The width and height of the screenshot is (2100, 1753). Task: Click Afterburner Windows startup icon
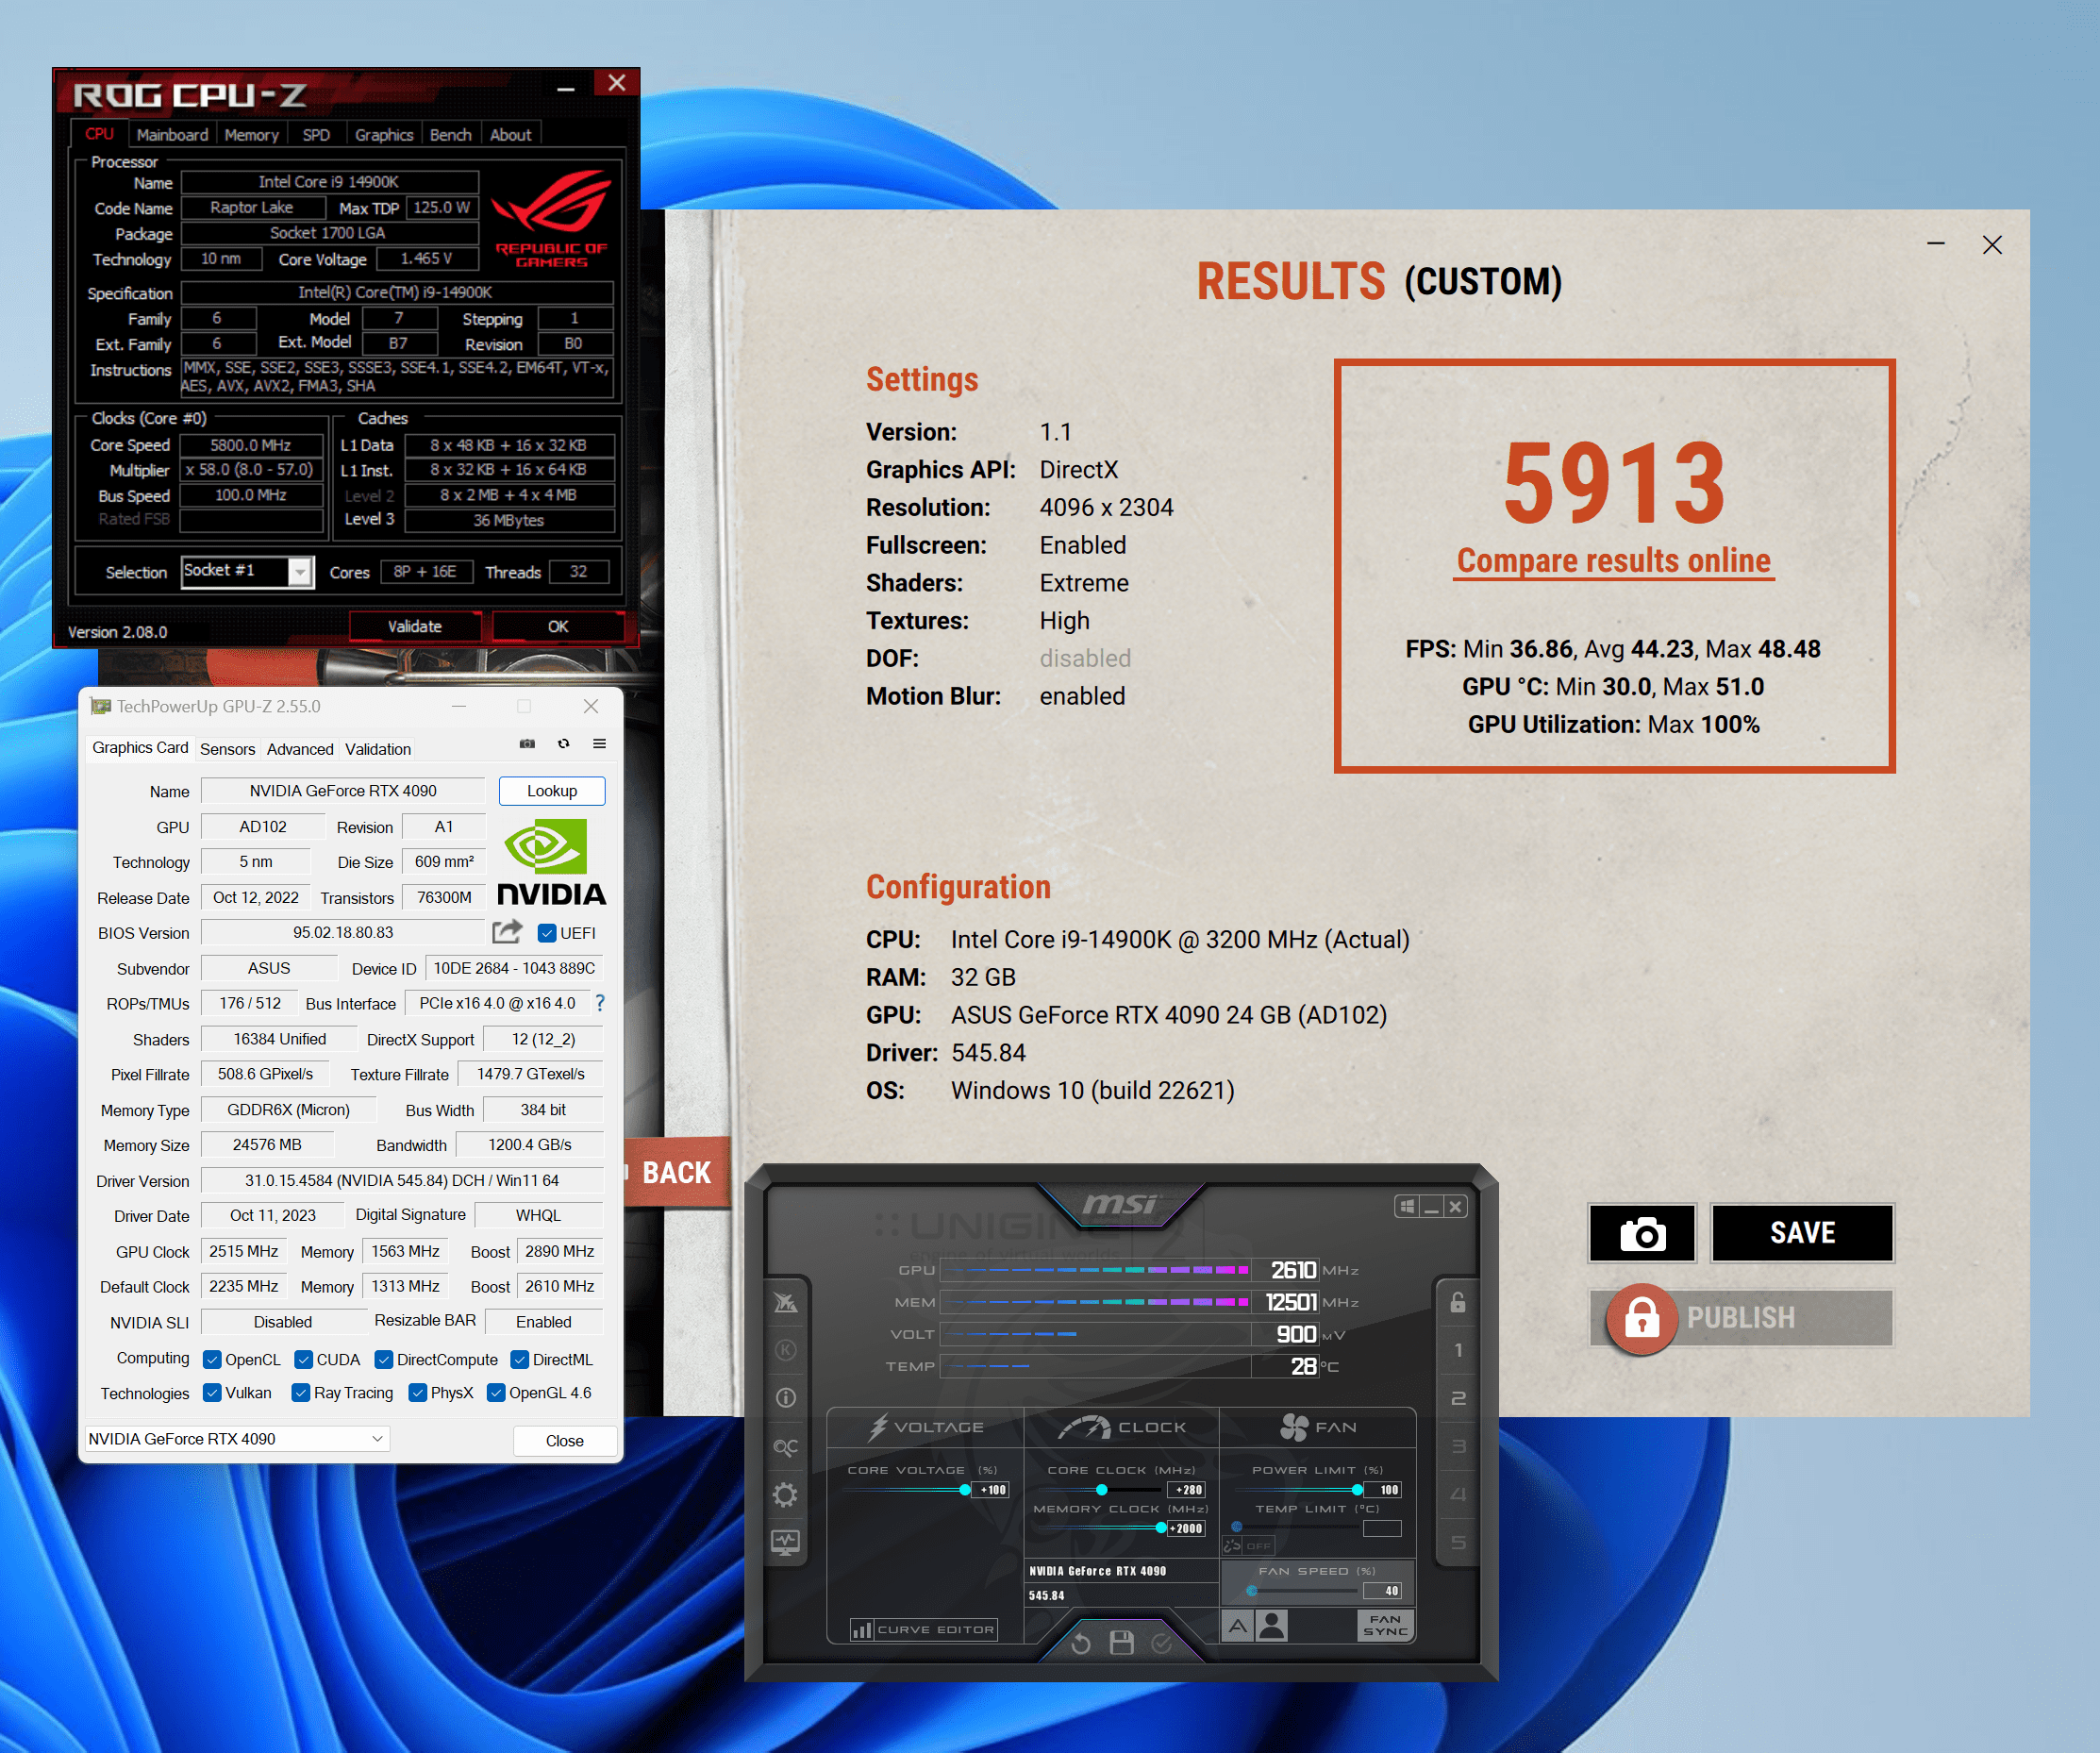tap(1406, 1207)
